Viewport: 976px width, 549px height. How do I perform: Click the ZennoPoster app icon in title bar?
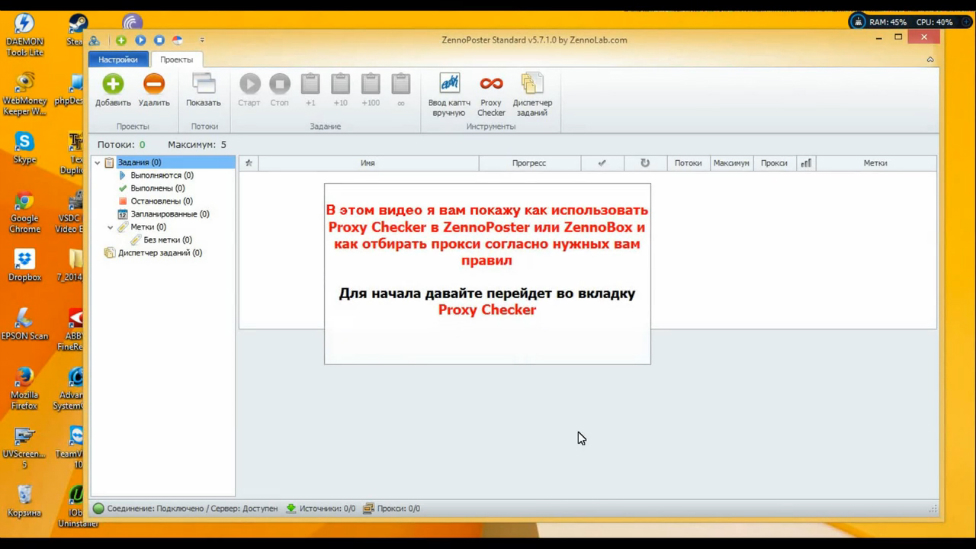point(94,40)
